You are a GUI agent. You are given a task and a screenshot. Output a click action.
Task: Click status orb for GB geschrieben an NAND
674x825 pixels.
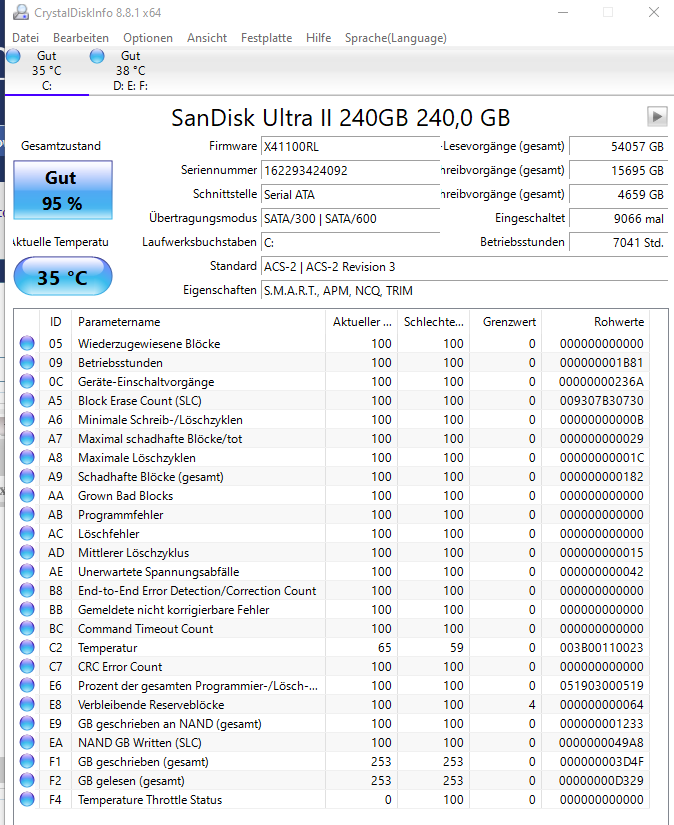pyautogui.click(x=27, y=723)
